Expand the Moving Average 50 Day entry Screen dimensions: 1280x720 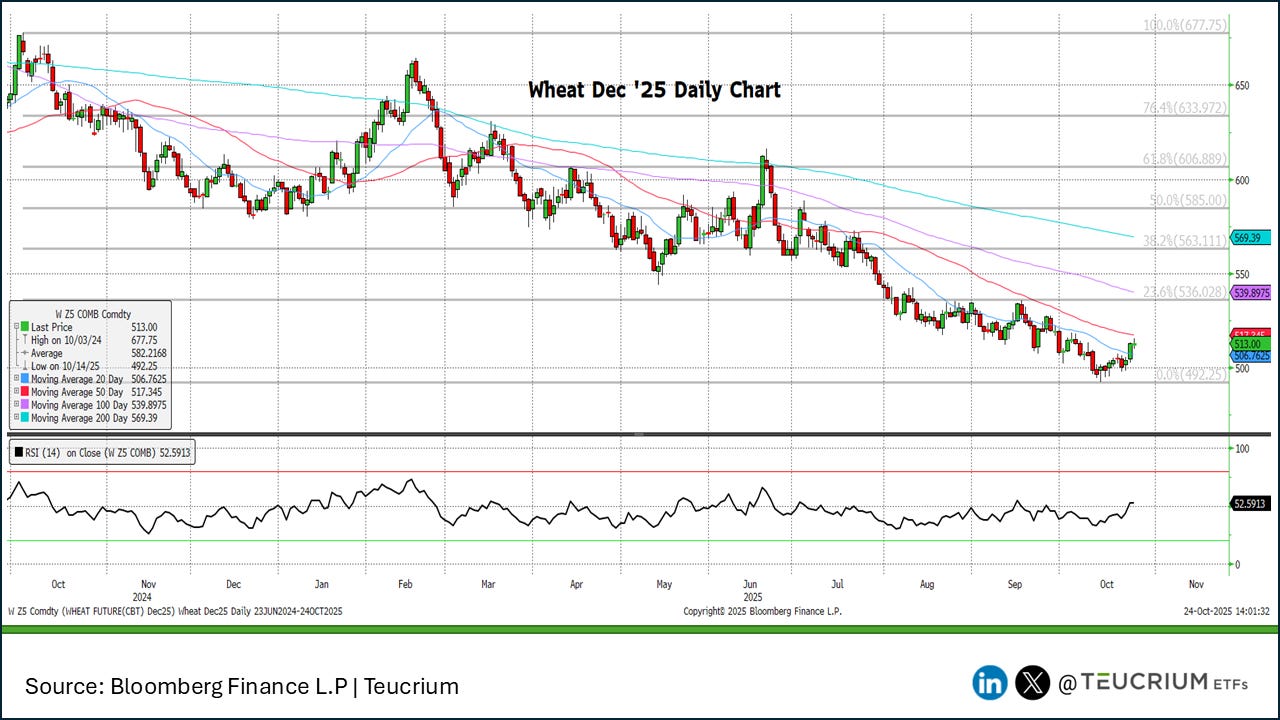14,392
